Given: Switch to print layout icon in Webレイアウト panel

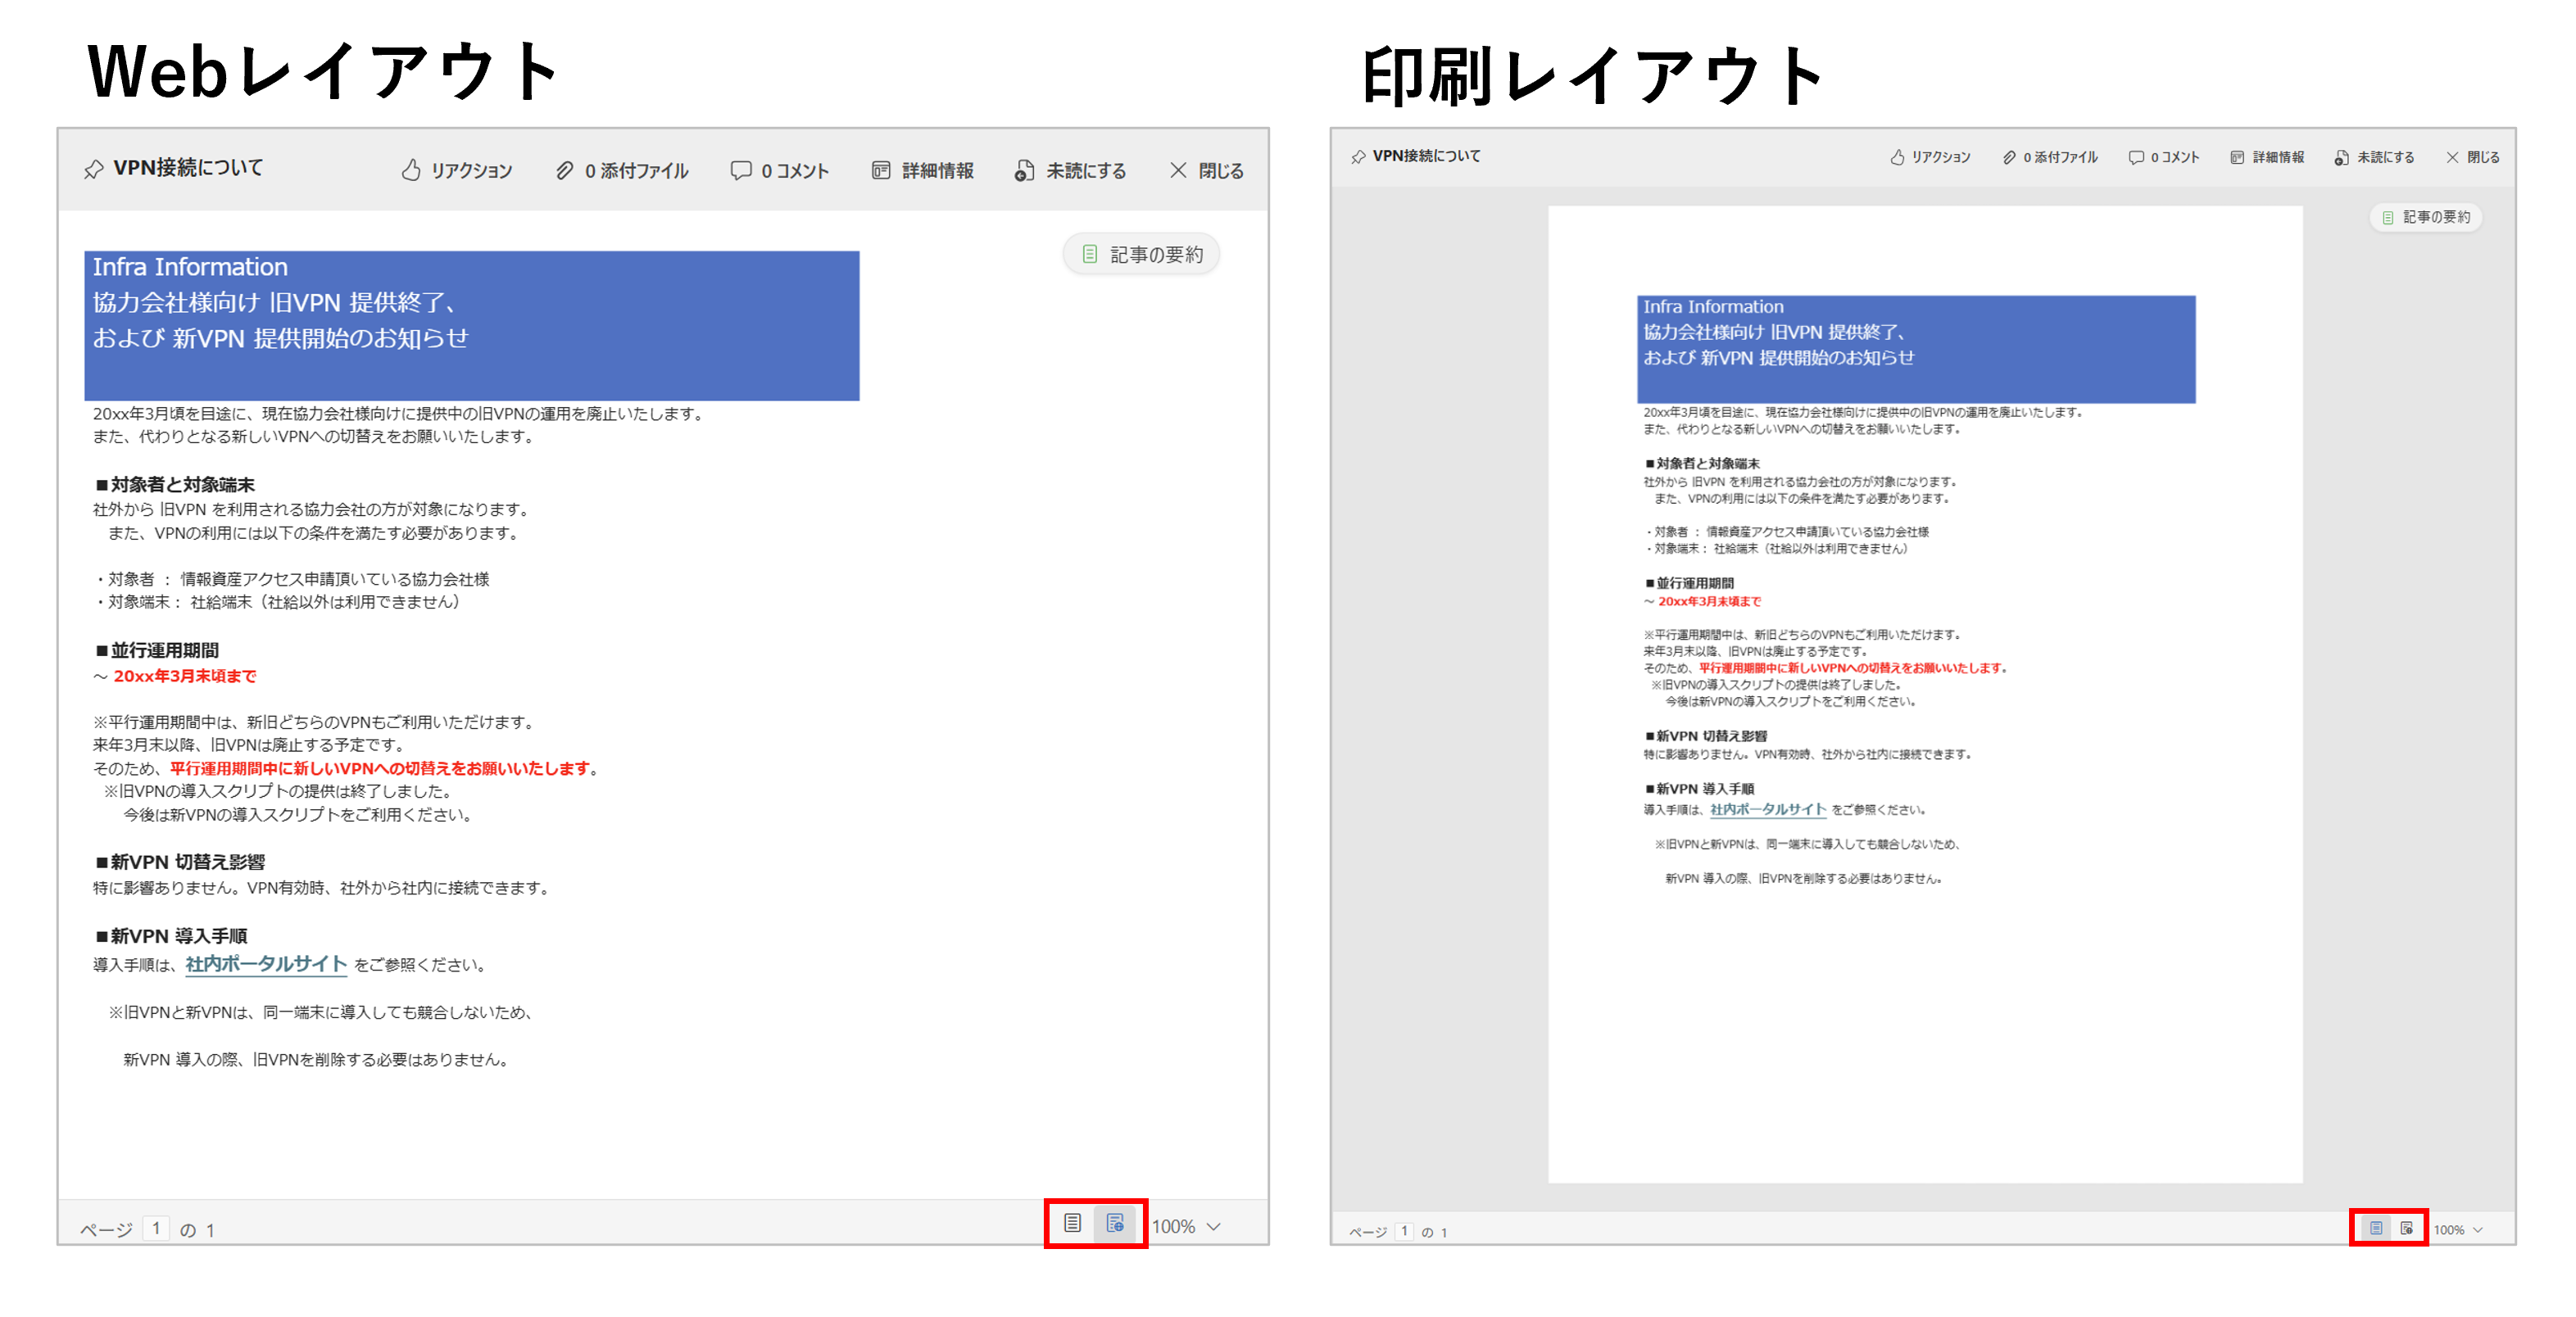Looking at the screenshot, I should click(1072, 1223).
